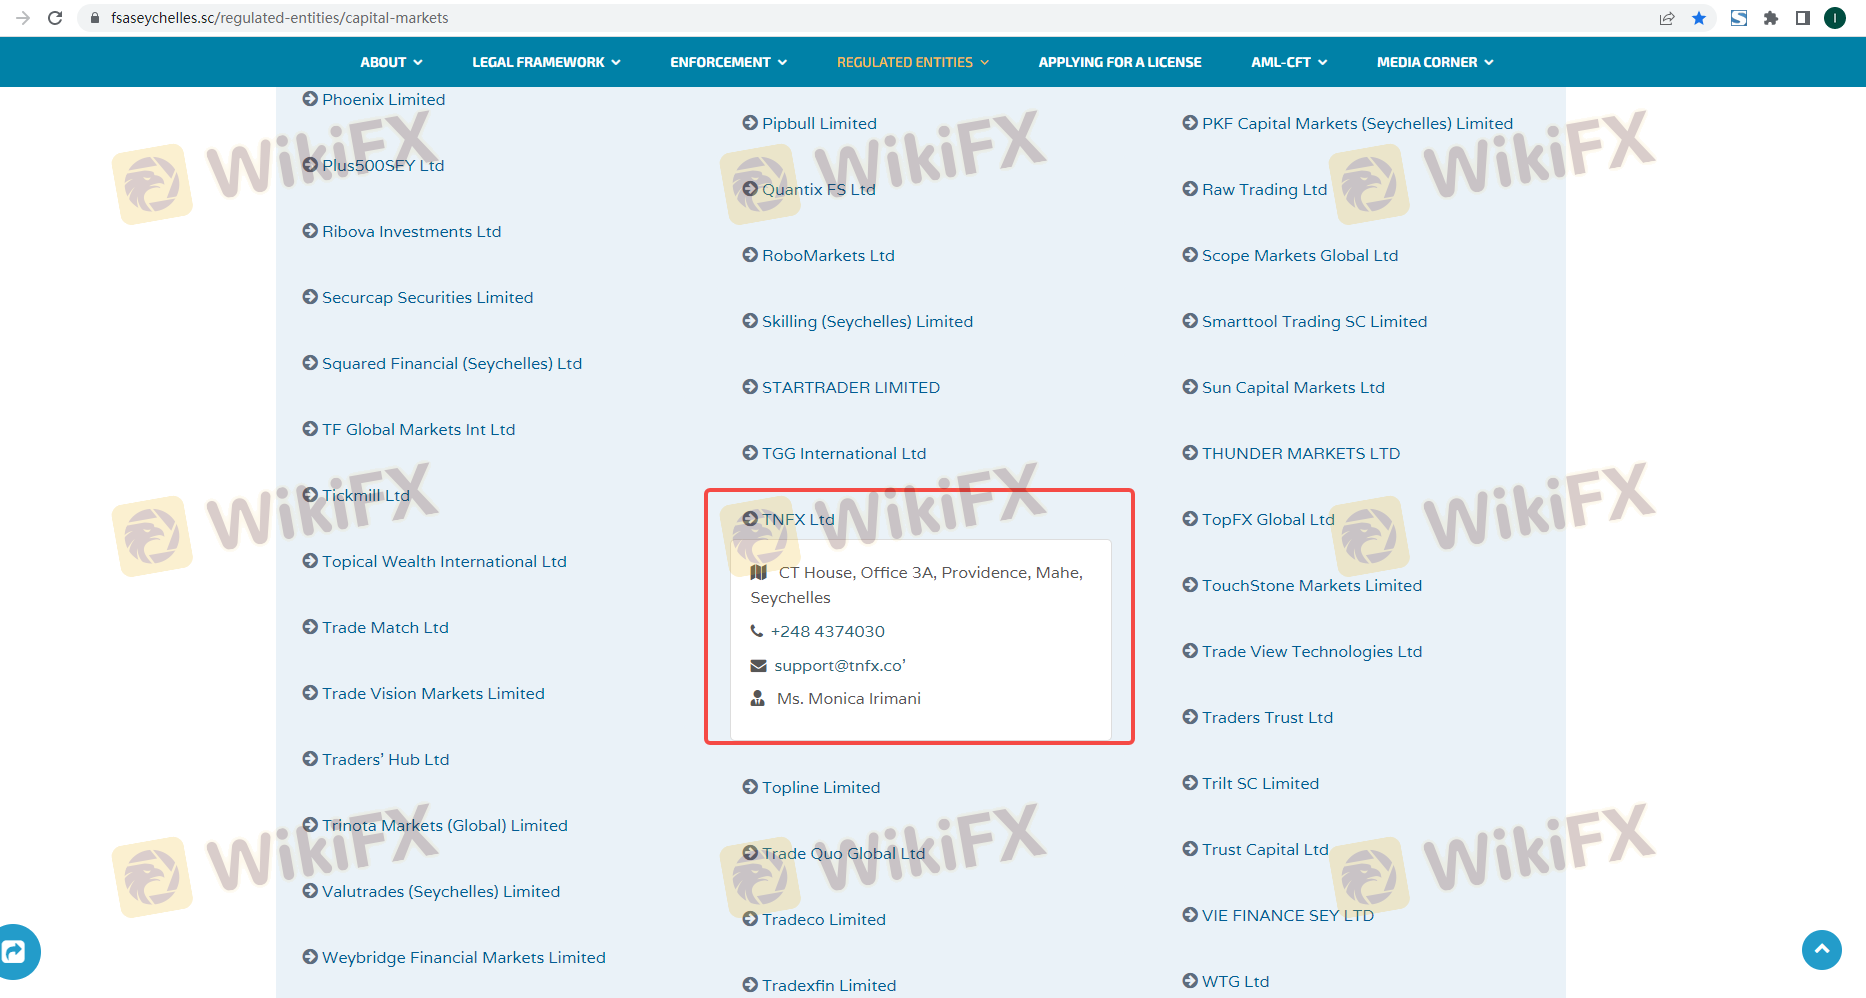The width and height of the screenshot is (1866, 998).
Task: Go to APPLYING FOR A LICENSE
Action: coord(1120,62)
